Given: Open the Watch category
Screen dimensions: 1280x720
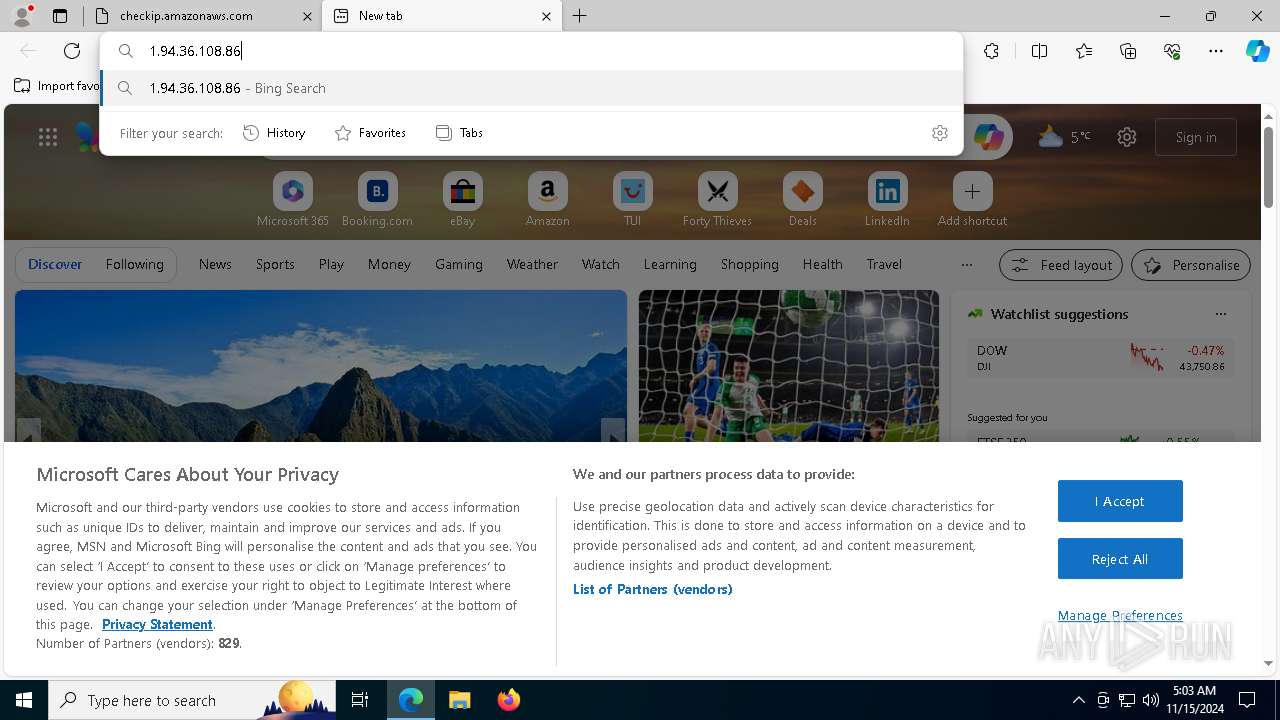Looking at the screenshot, I should [x=601, y=264].
